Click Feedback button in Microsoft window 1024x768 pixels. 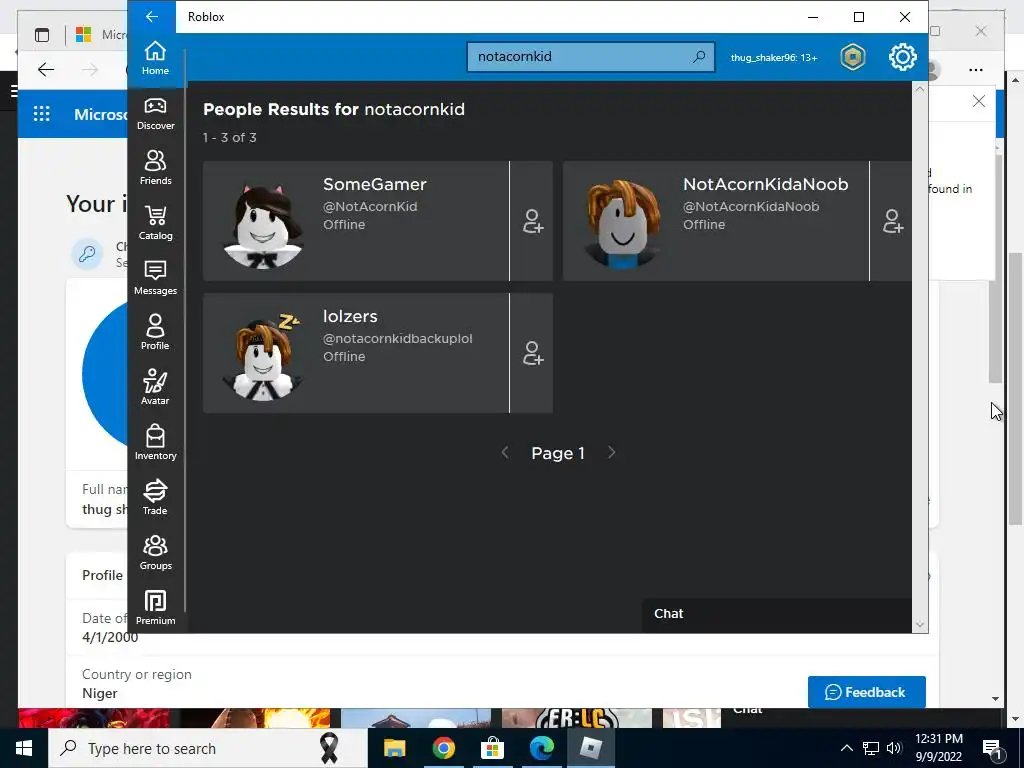866,692
